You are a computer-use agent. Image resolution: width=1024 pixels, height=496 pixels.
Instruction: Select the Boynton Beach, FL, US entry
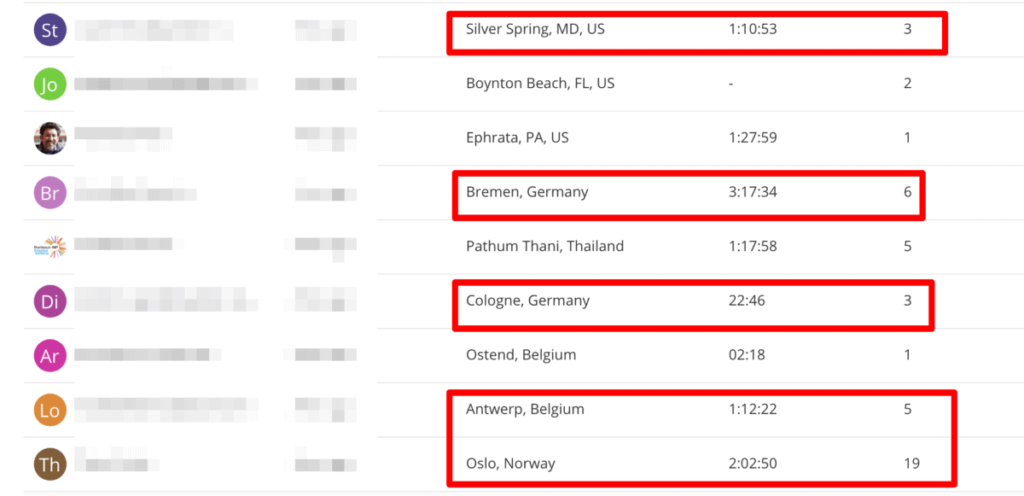pyautogui.click(x=540, y=83)
